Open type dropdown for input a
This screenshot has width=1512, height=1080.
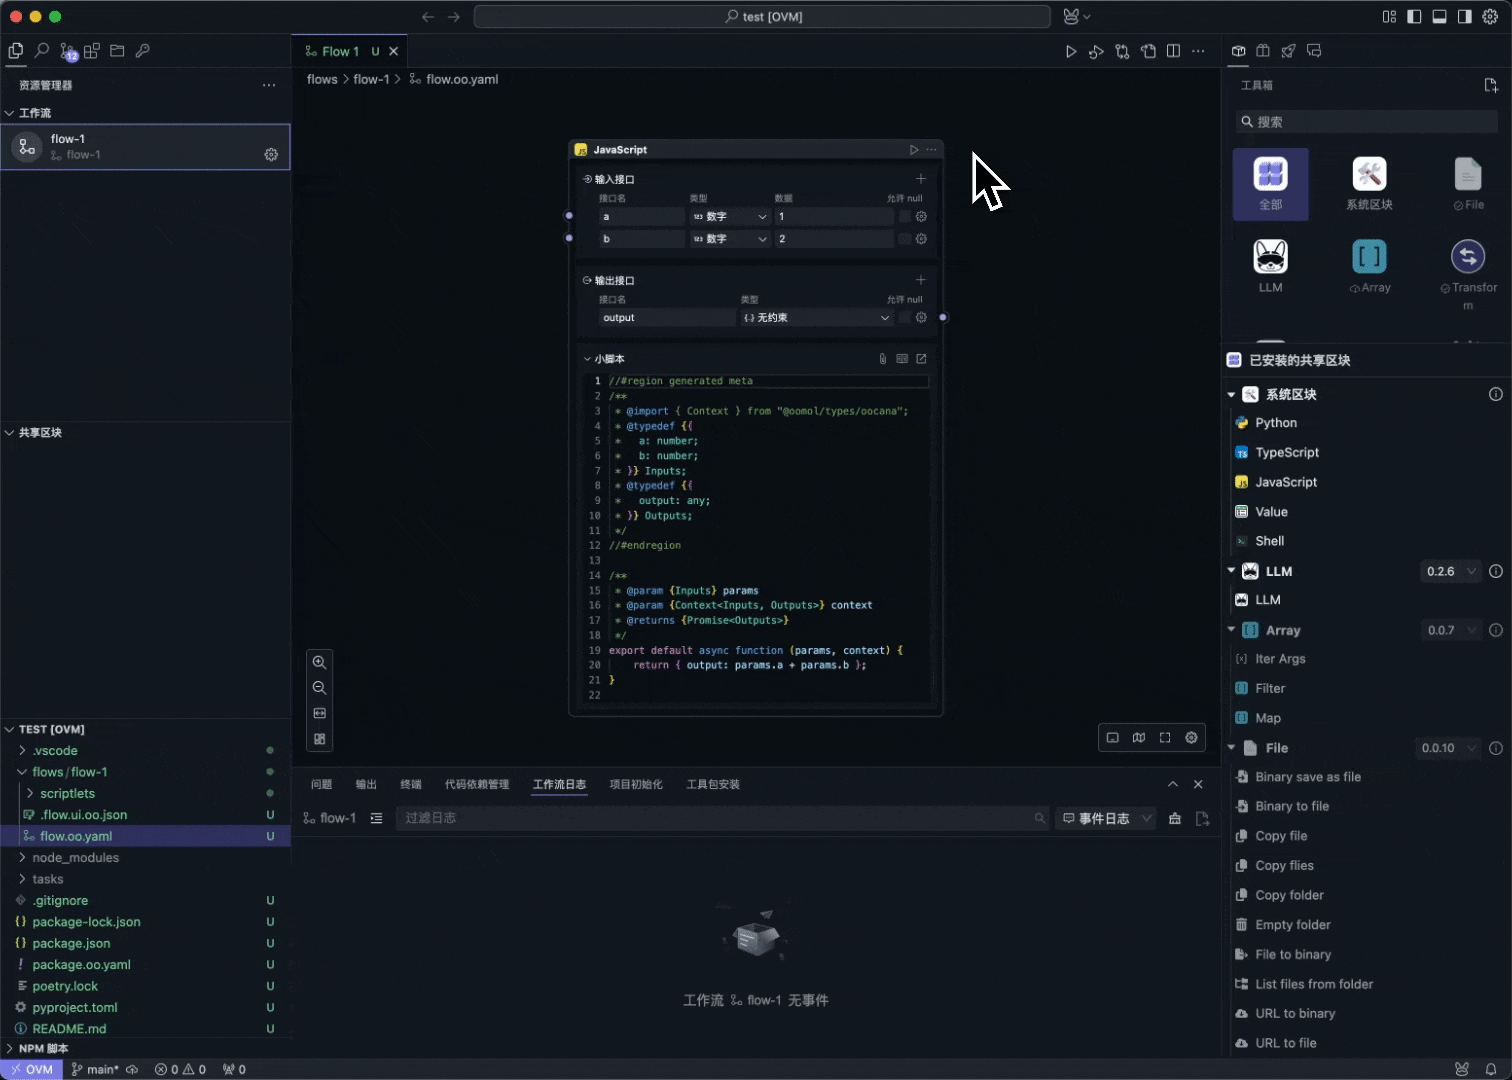[x=729, y=217]
